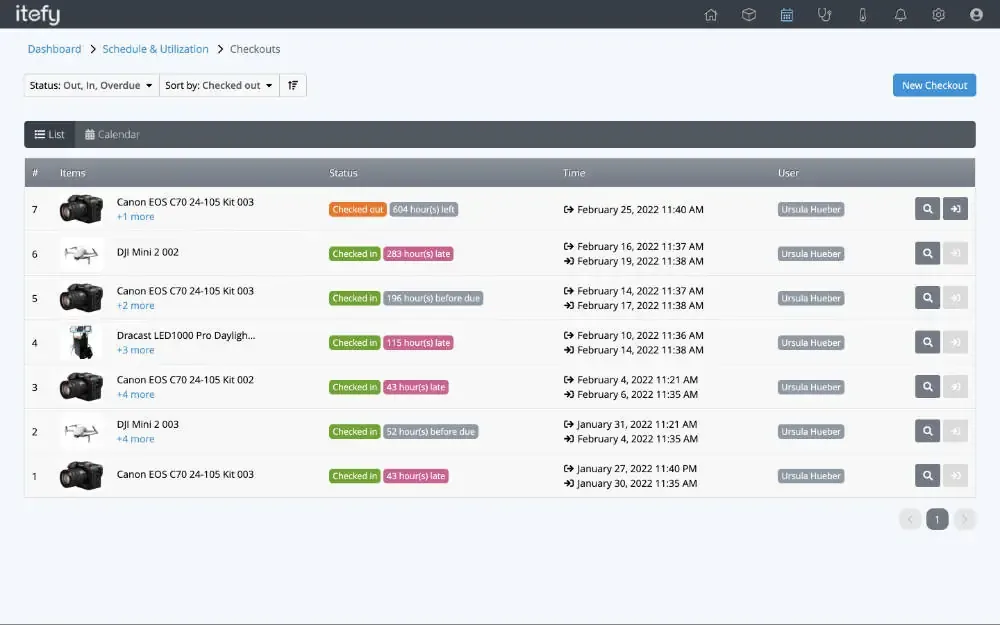Click the magnifier icon on the Checked out row
This screenshot has width=1000, height=625.
(927, 209)
